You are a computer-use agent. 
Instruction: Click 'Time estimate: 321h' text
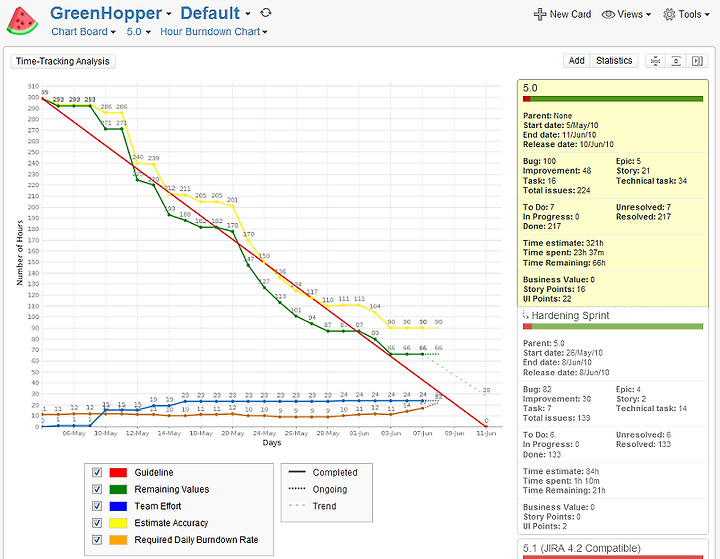563,243
